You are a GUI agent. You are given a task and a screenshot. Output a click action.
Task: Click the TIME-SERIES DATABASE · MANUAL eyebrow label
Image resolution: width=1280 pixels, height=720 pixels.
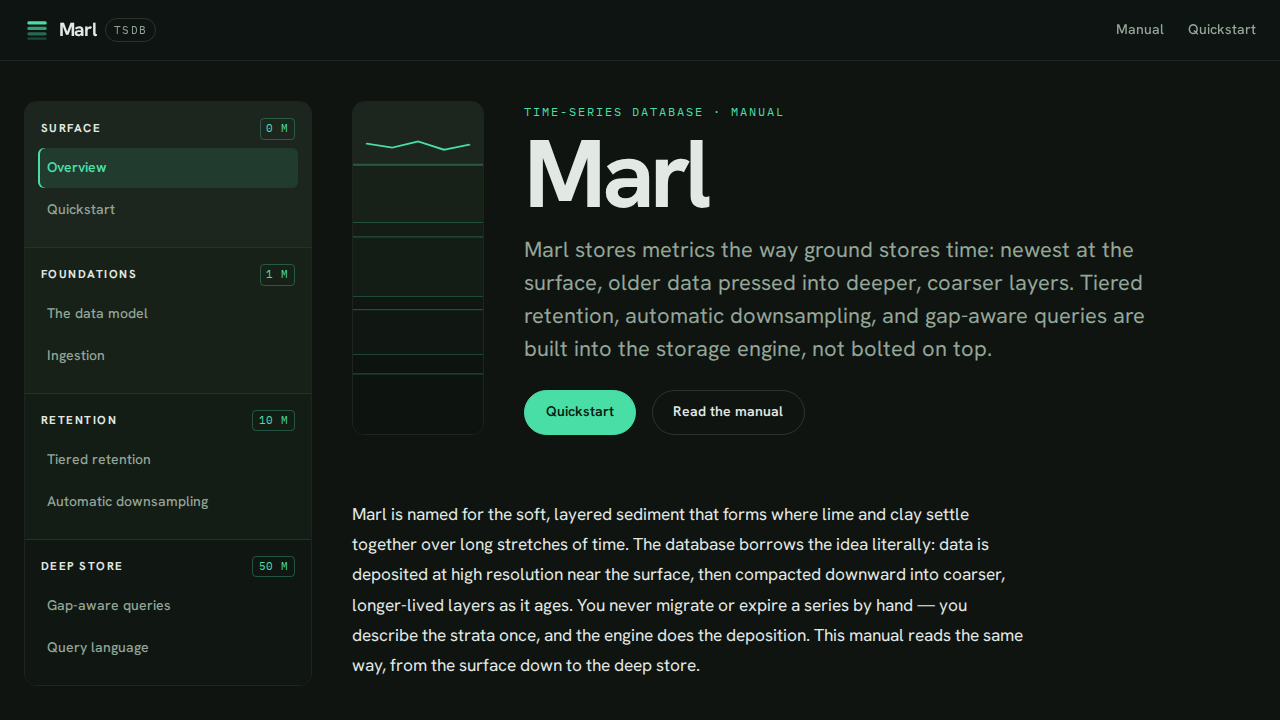[x=654, y=112]
